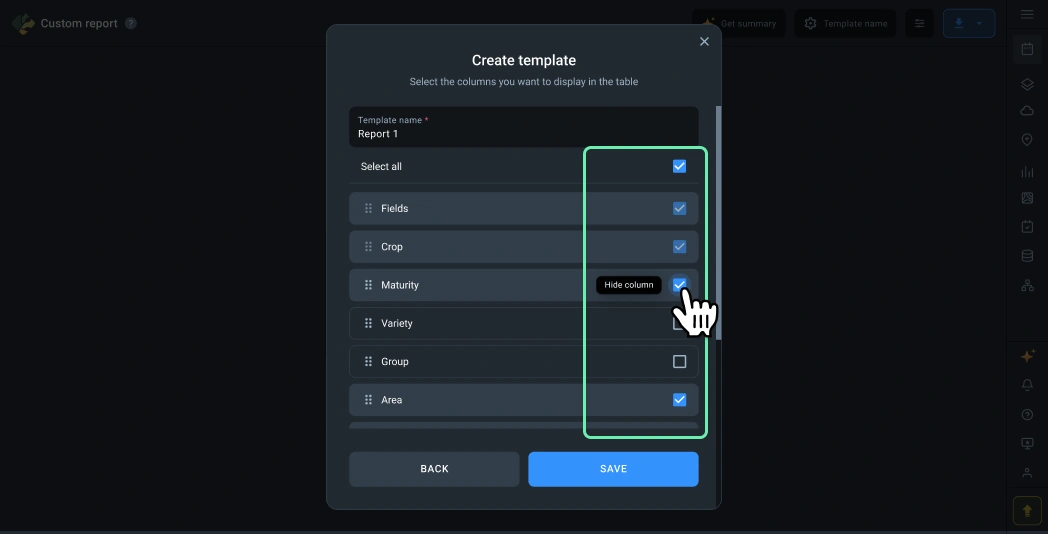The width and height of the screenshot is (1048, 534).
Task: Open the weather cloud icon in sidebar
Action: (1027, 111)
